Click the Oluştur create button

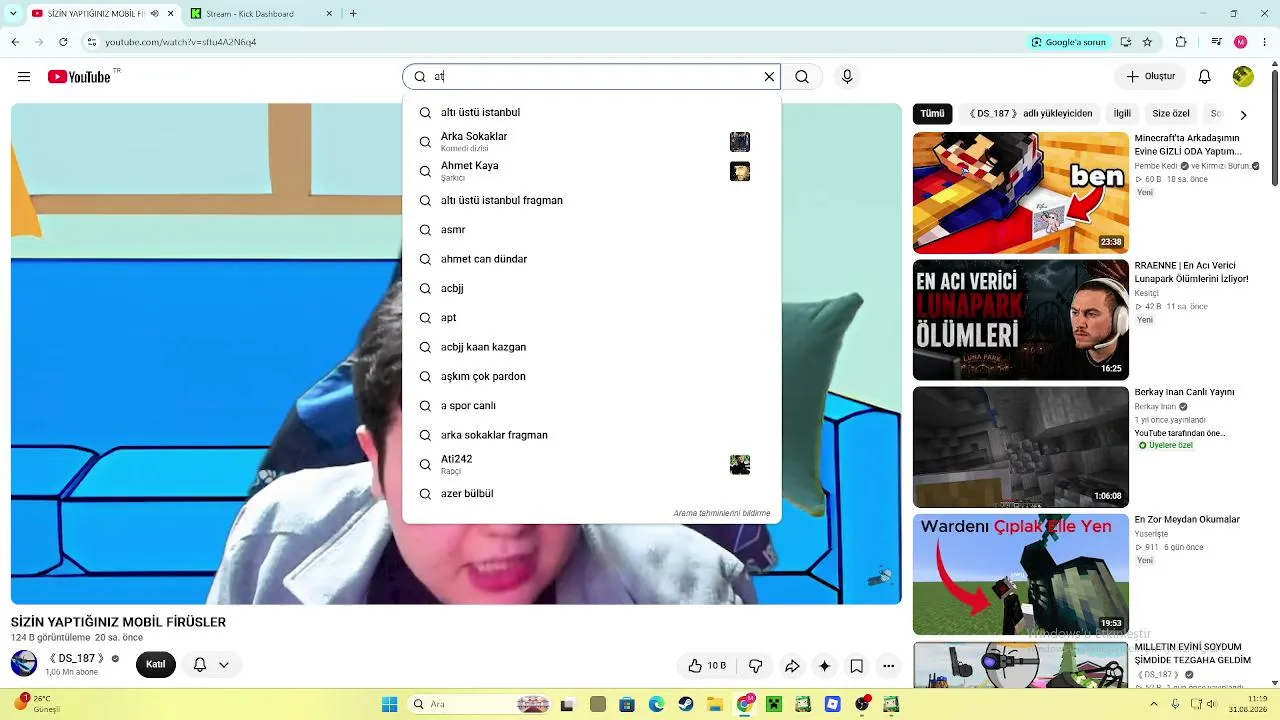1150,77
